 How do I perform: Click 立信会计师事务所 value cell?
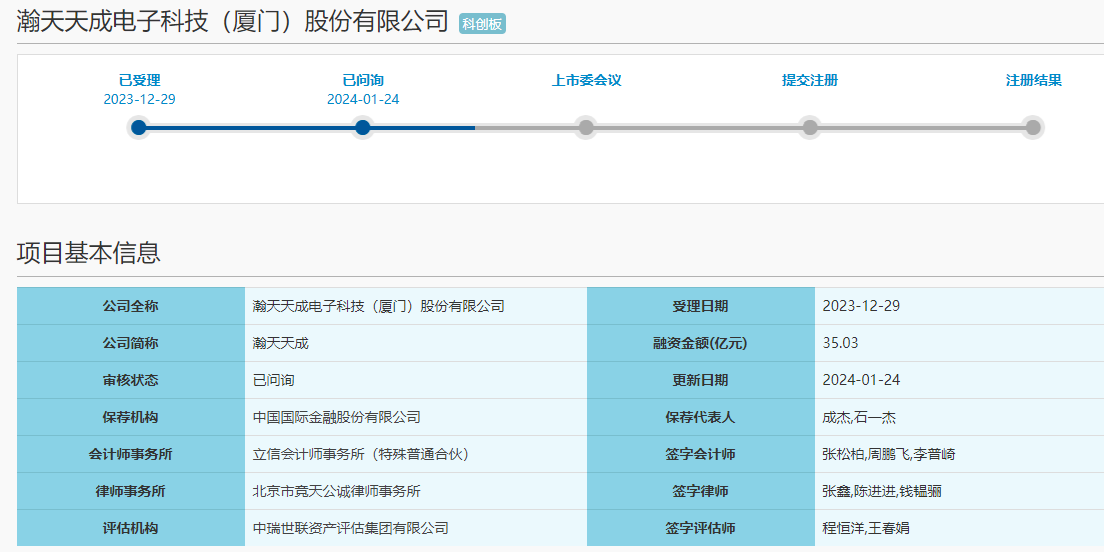coord(415,454)
